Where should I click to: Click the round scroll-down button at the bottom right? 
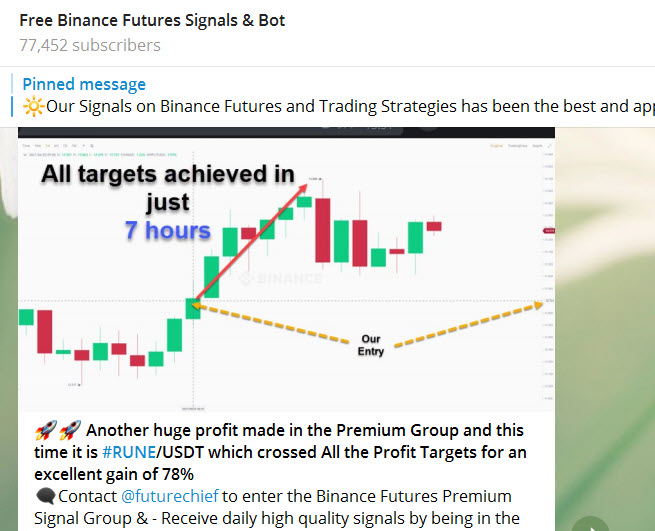pyautogui.click(x=592, y=524)
